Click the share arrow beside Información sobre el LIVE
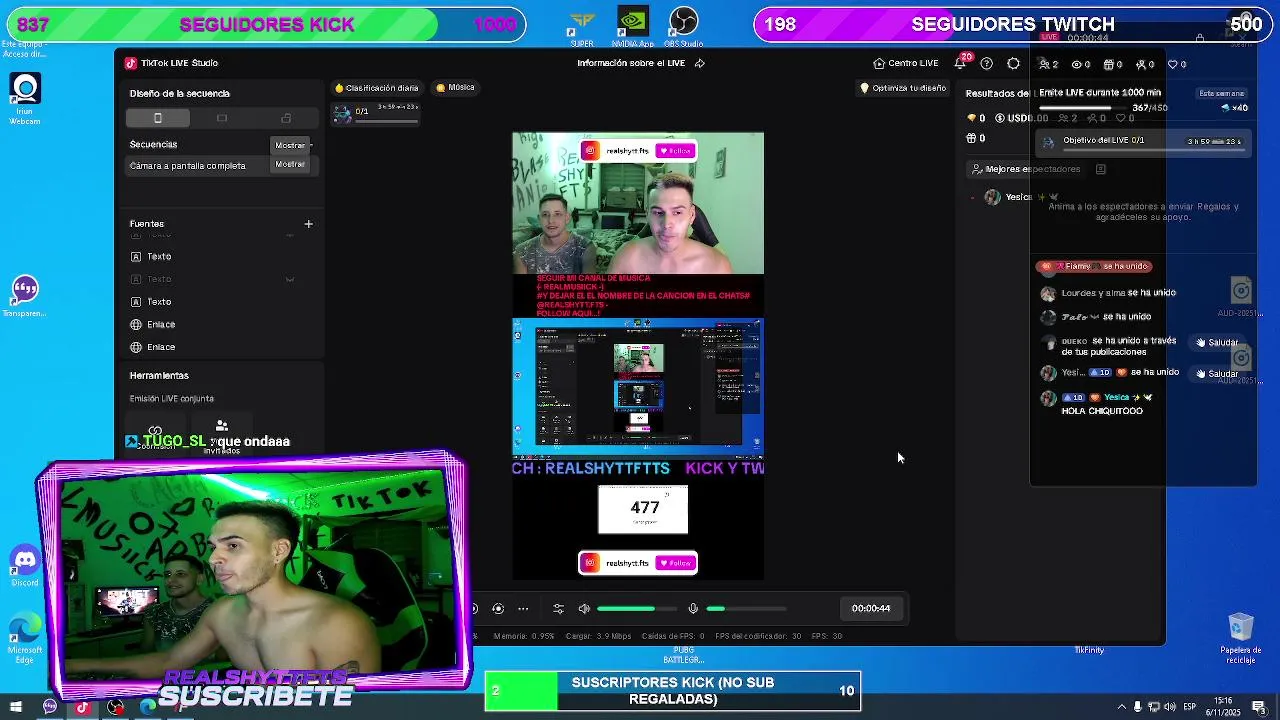The width and height of the screenshot is (1280, 720). click(700, 63)
